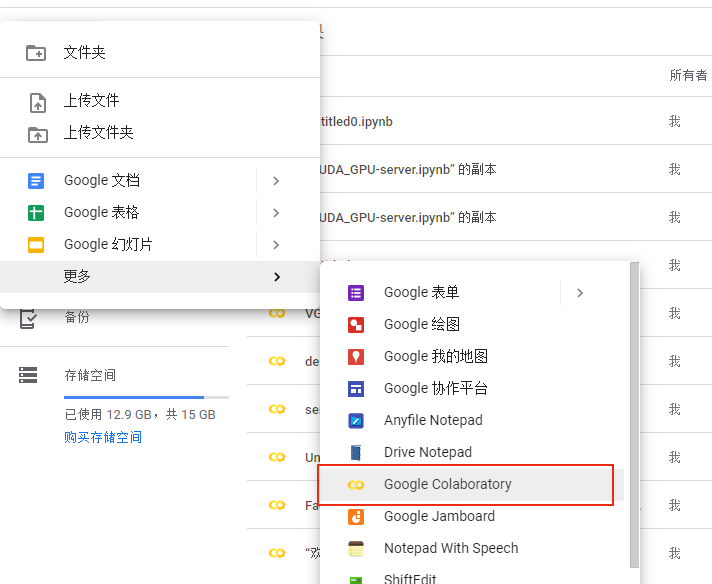Expand the Google 表格 submenu arrow

(276, 213)
